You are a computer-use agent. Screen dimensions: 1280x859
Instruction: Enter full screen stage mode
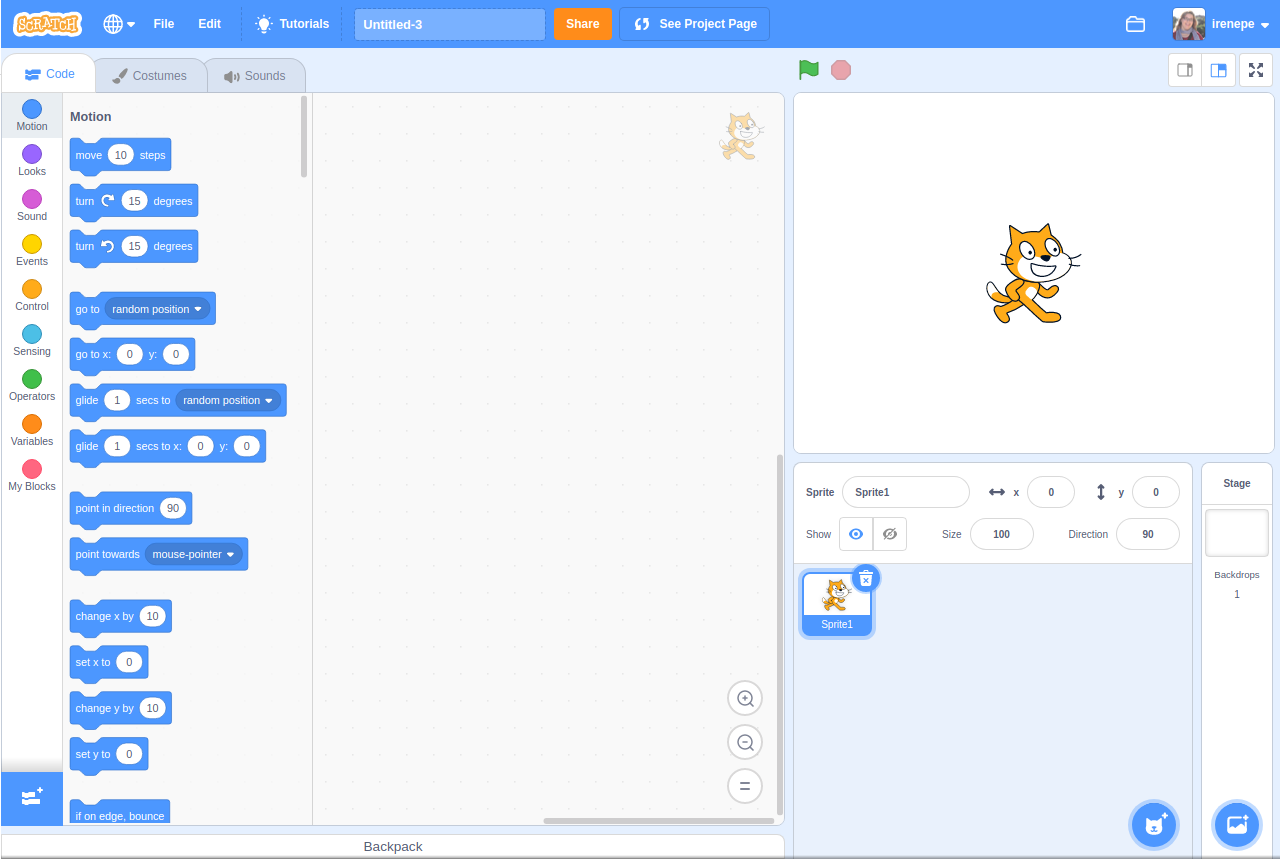(1256, 70)
